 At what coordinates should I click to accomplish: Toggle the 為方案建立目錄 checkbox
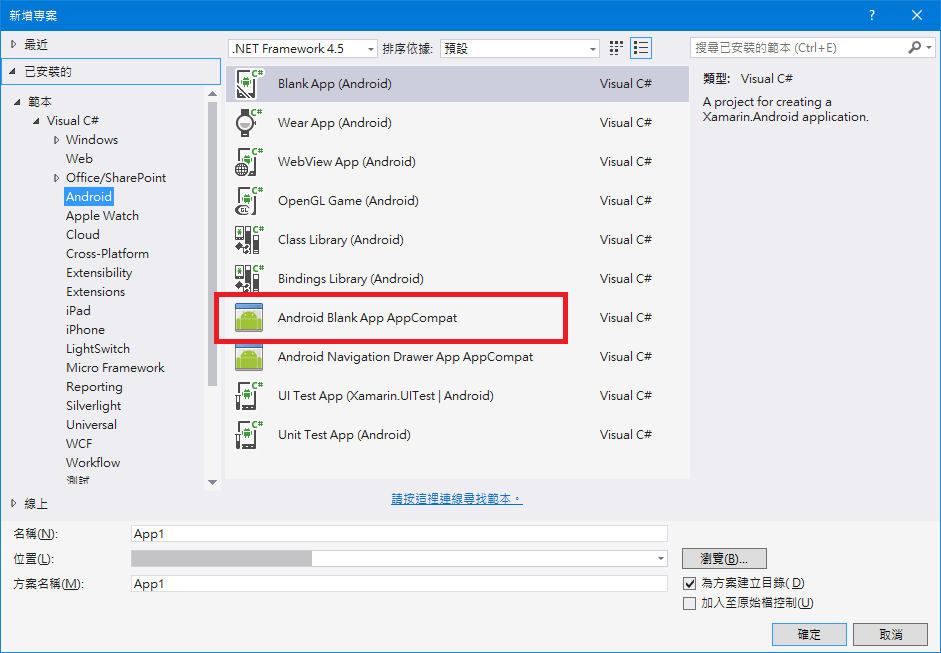point(690,583)
